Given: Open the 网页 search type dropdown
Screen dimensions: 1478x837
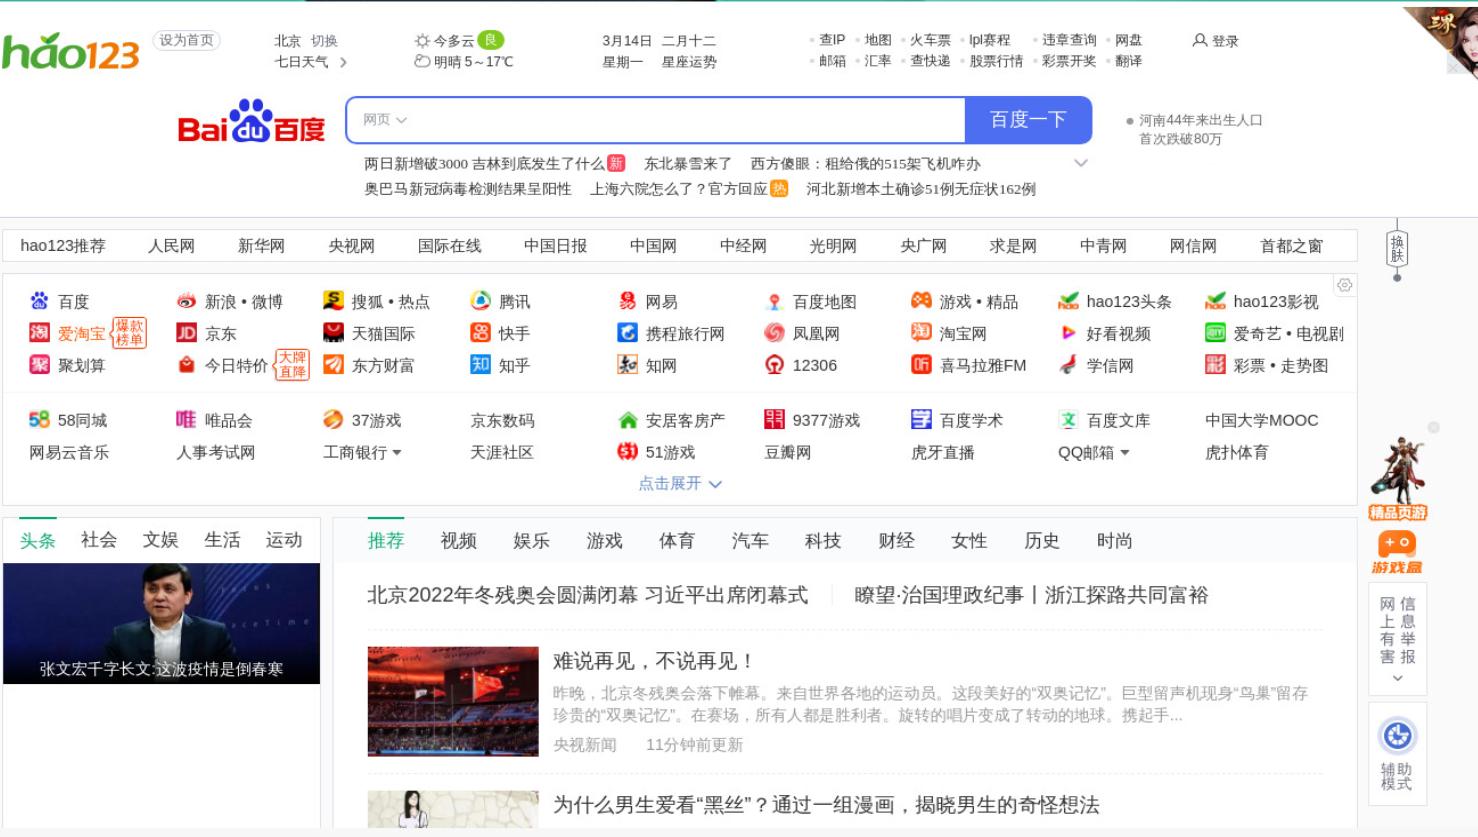Looking at the screenshot, I should coord(385,120).
